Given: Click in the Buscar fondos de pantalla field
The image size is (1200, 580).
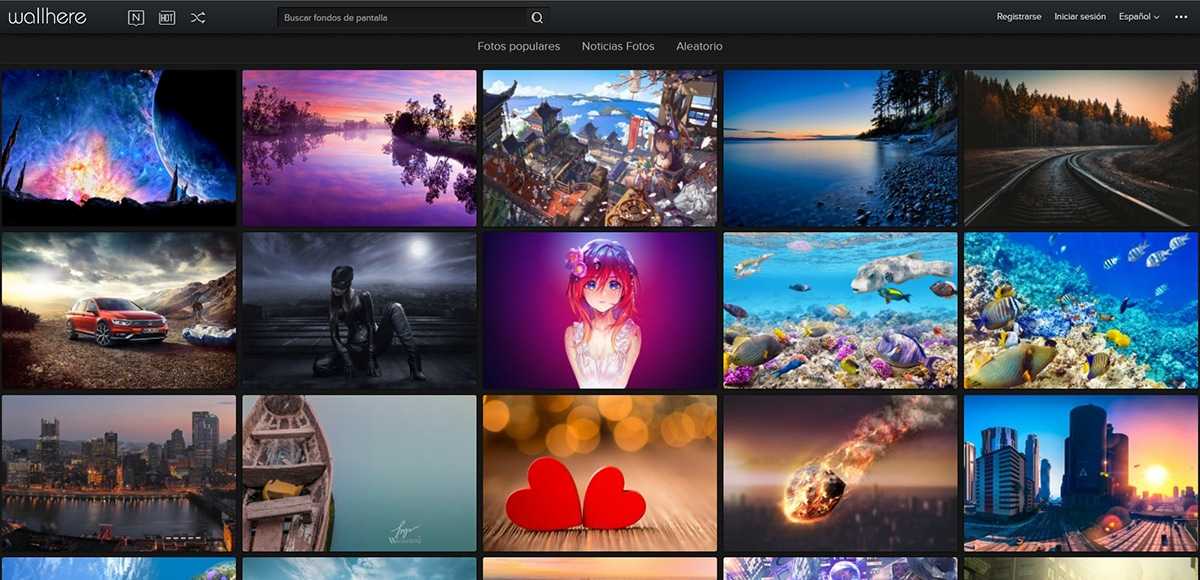Looking at the screenshot, I should tap(402, 17).
